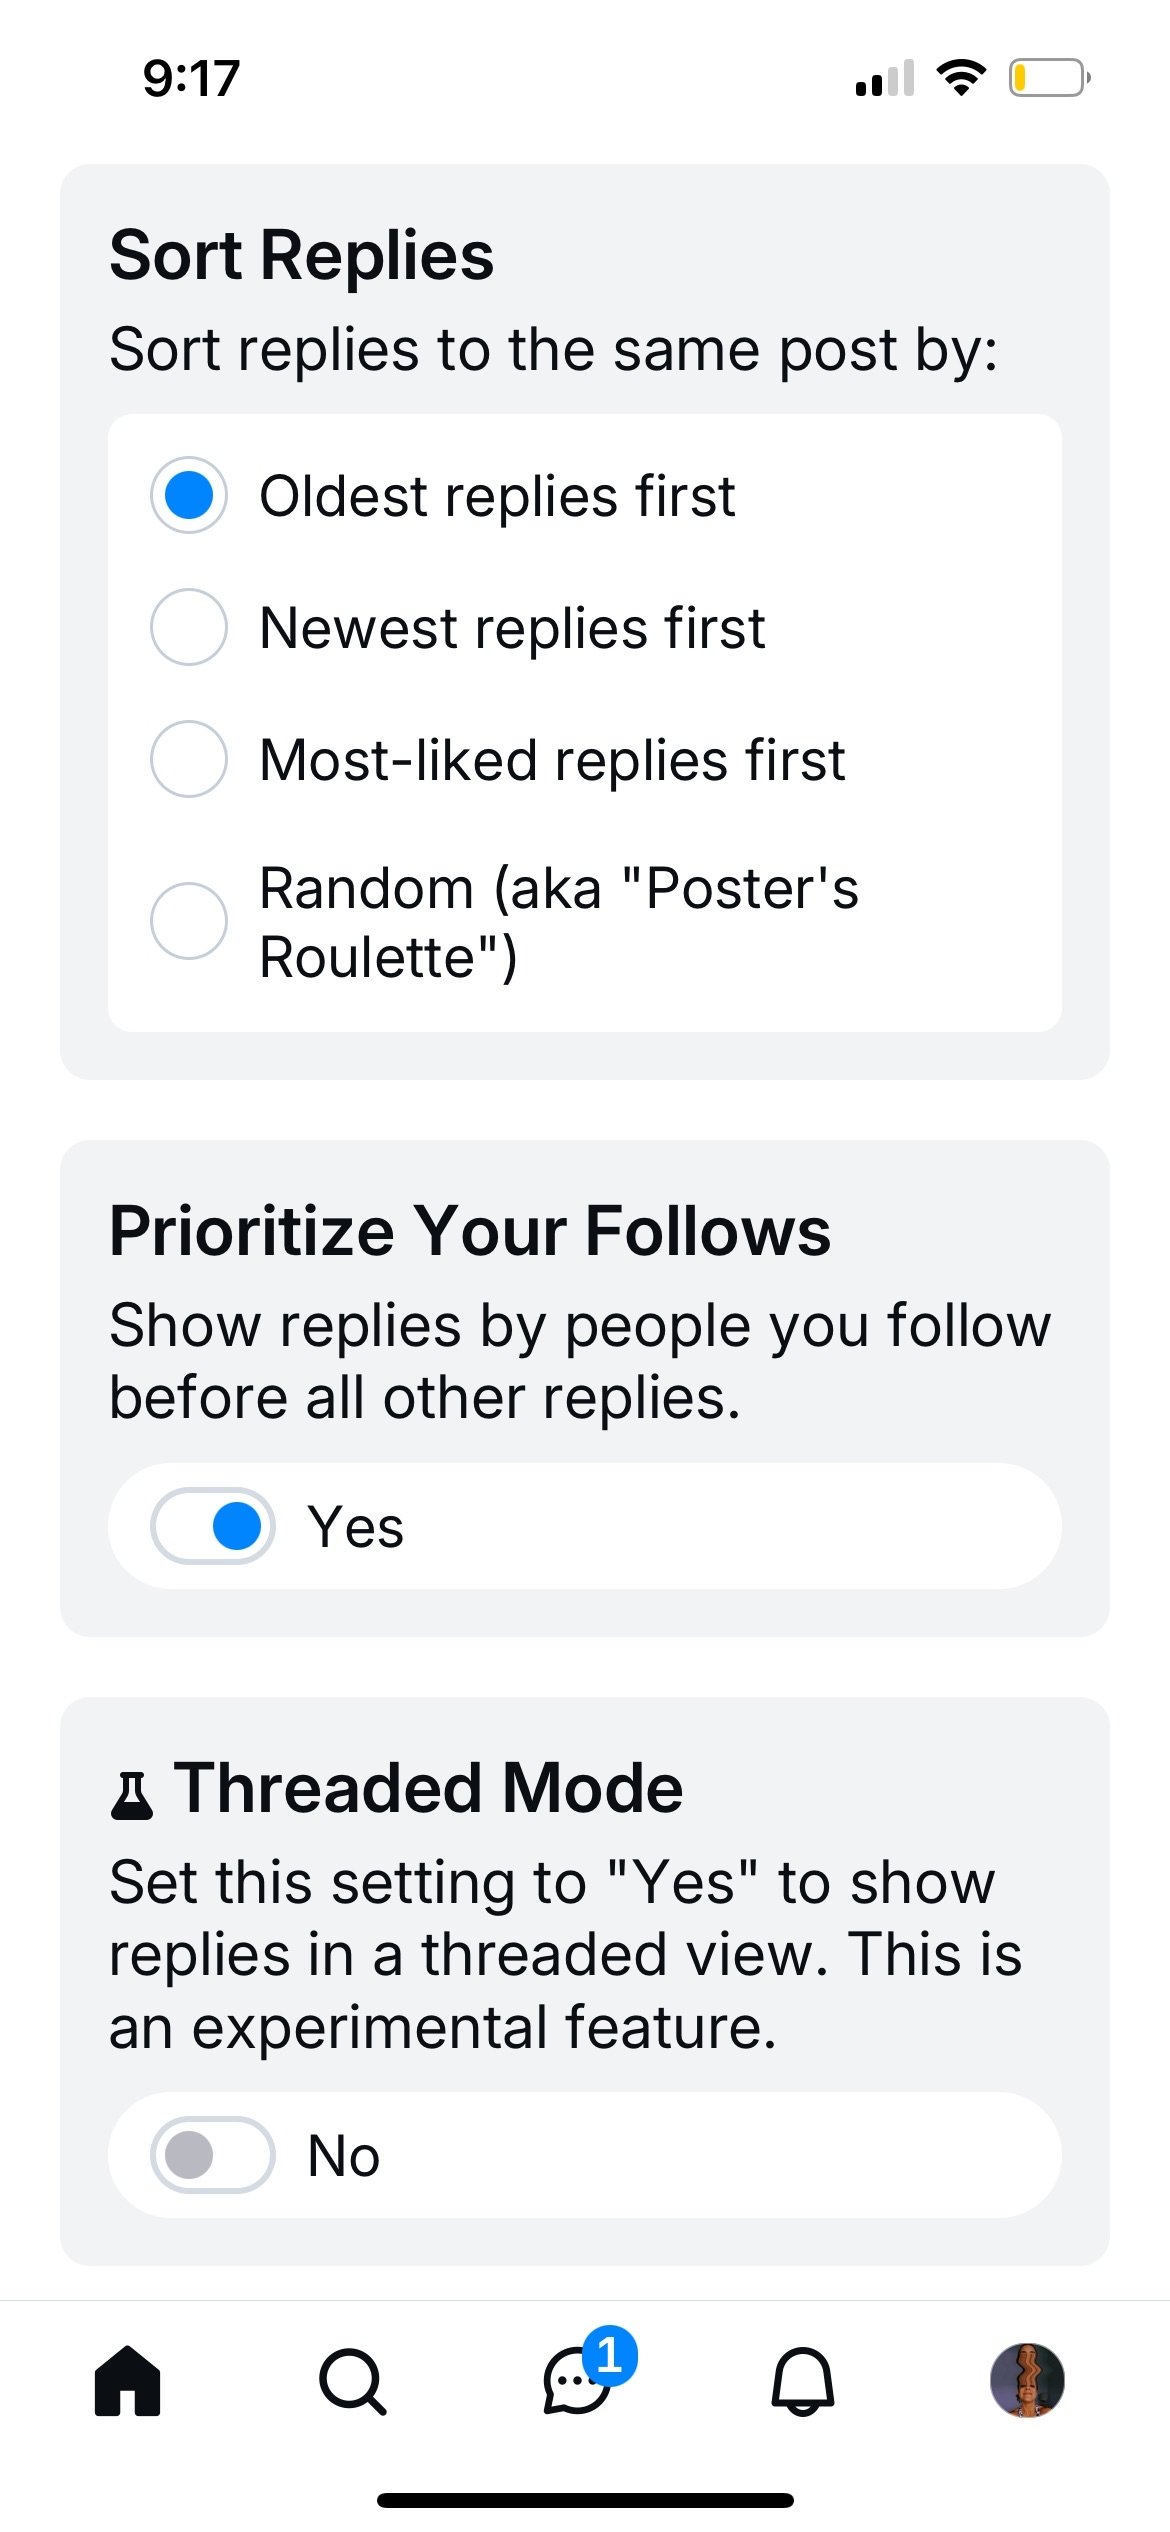Tap the battery indicator in status bar
This screenshot has height=2532, width=1170.
1049,78
